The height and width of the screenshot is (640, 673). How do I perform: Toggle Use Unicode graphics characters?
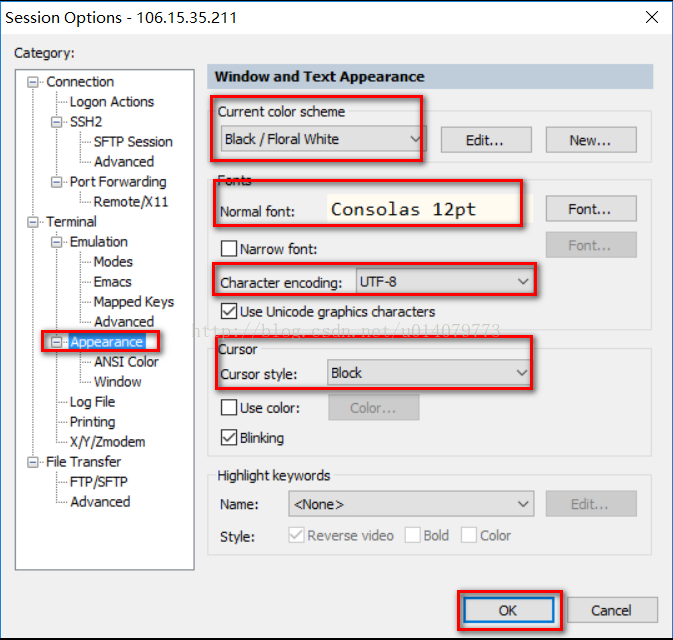(229, 311)
